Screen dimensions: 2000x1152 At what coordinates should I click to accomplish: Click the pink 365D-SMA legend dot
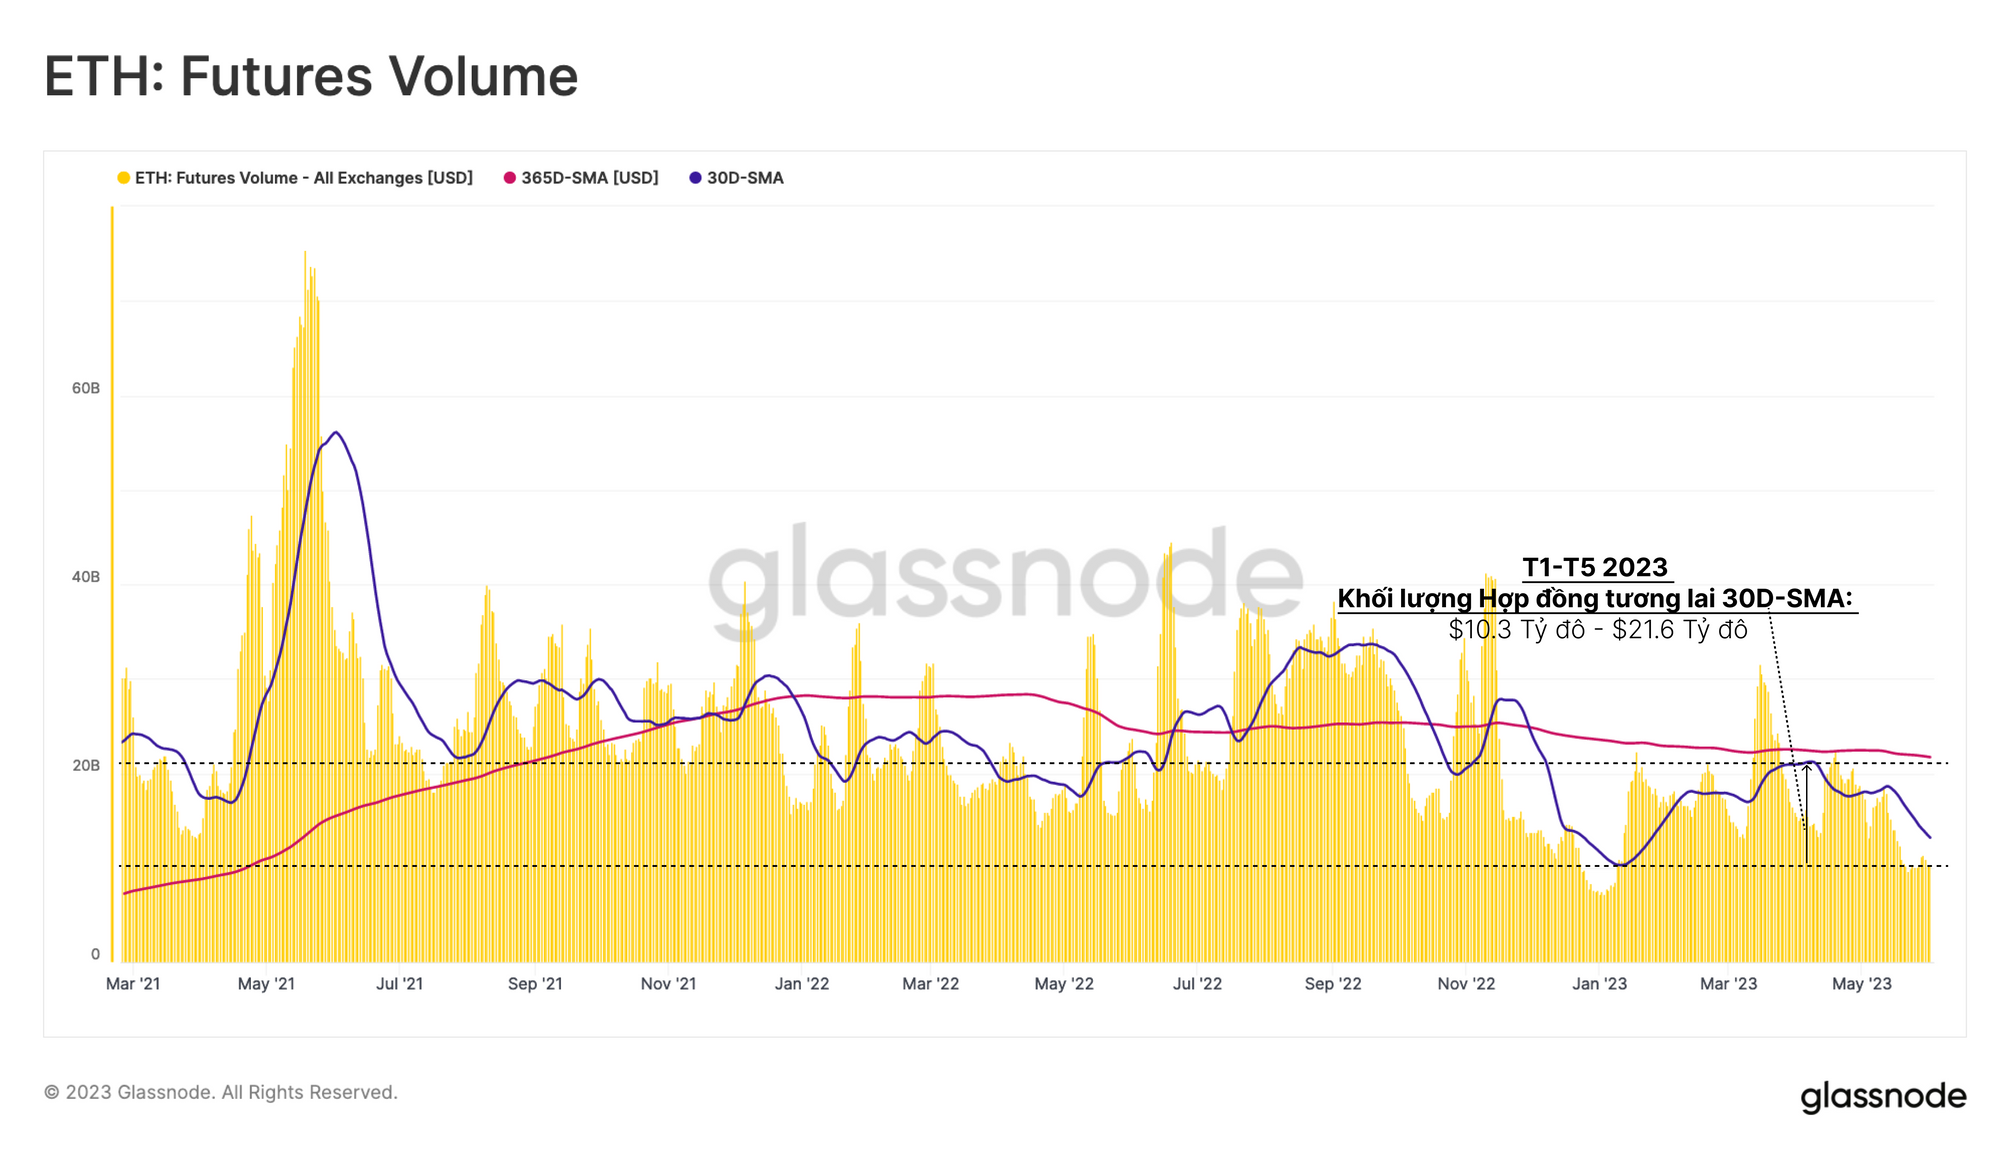click(510, 178)
